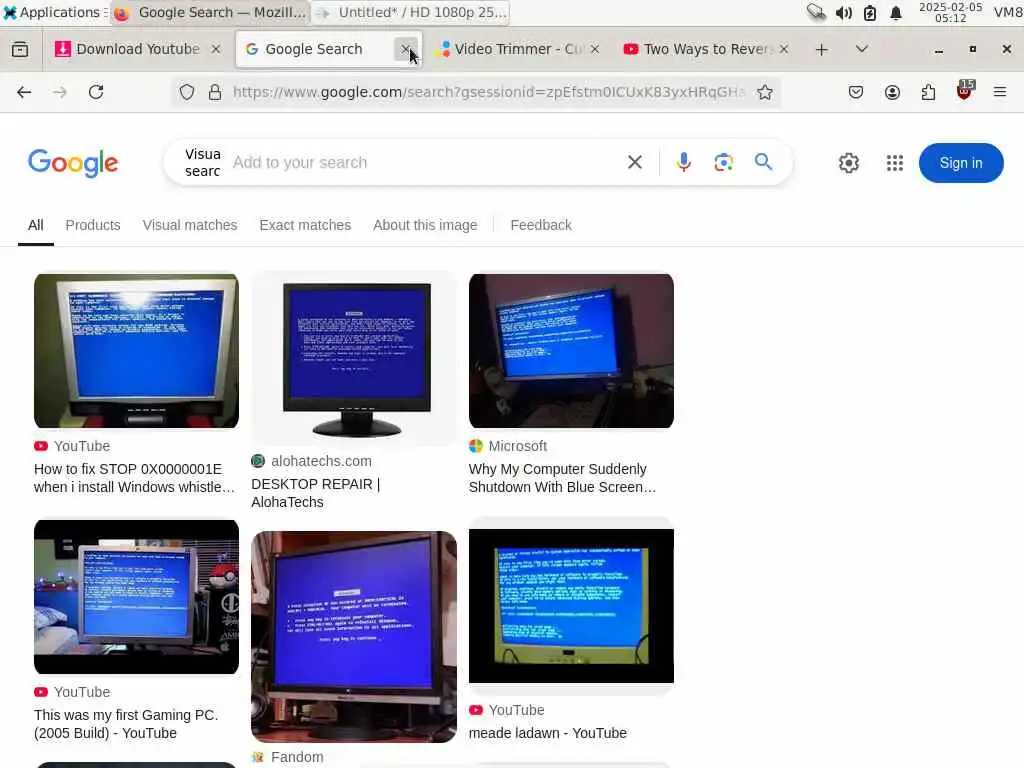
Task: Select the Visual matches tab
Action: point(190,225)
